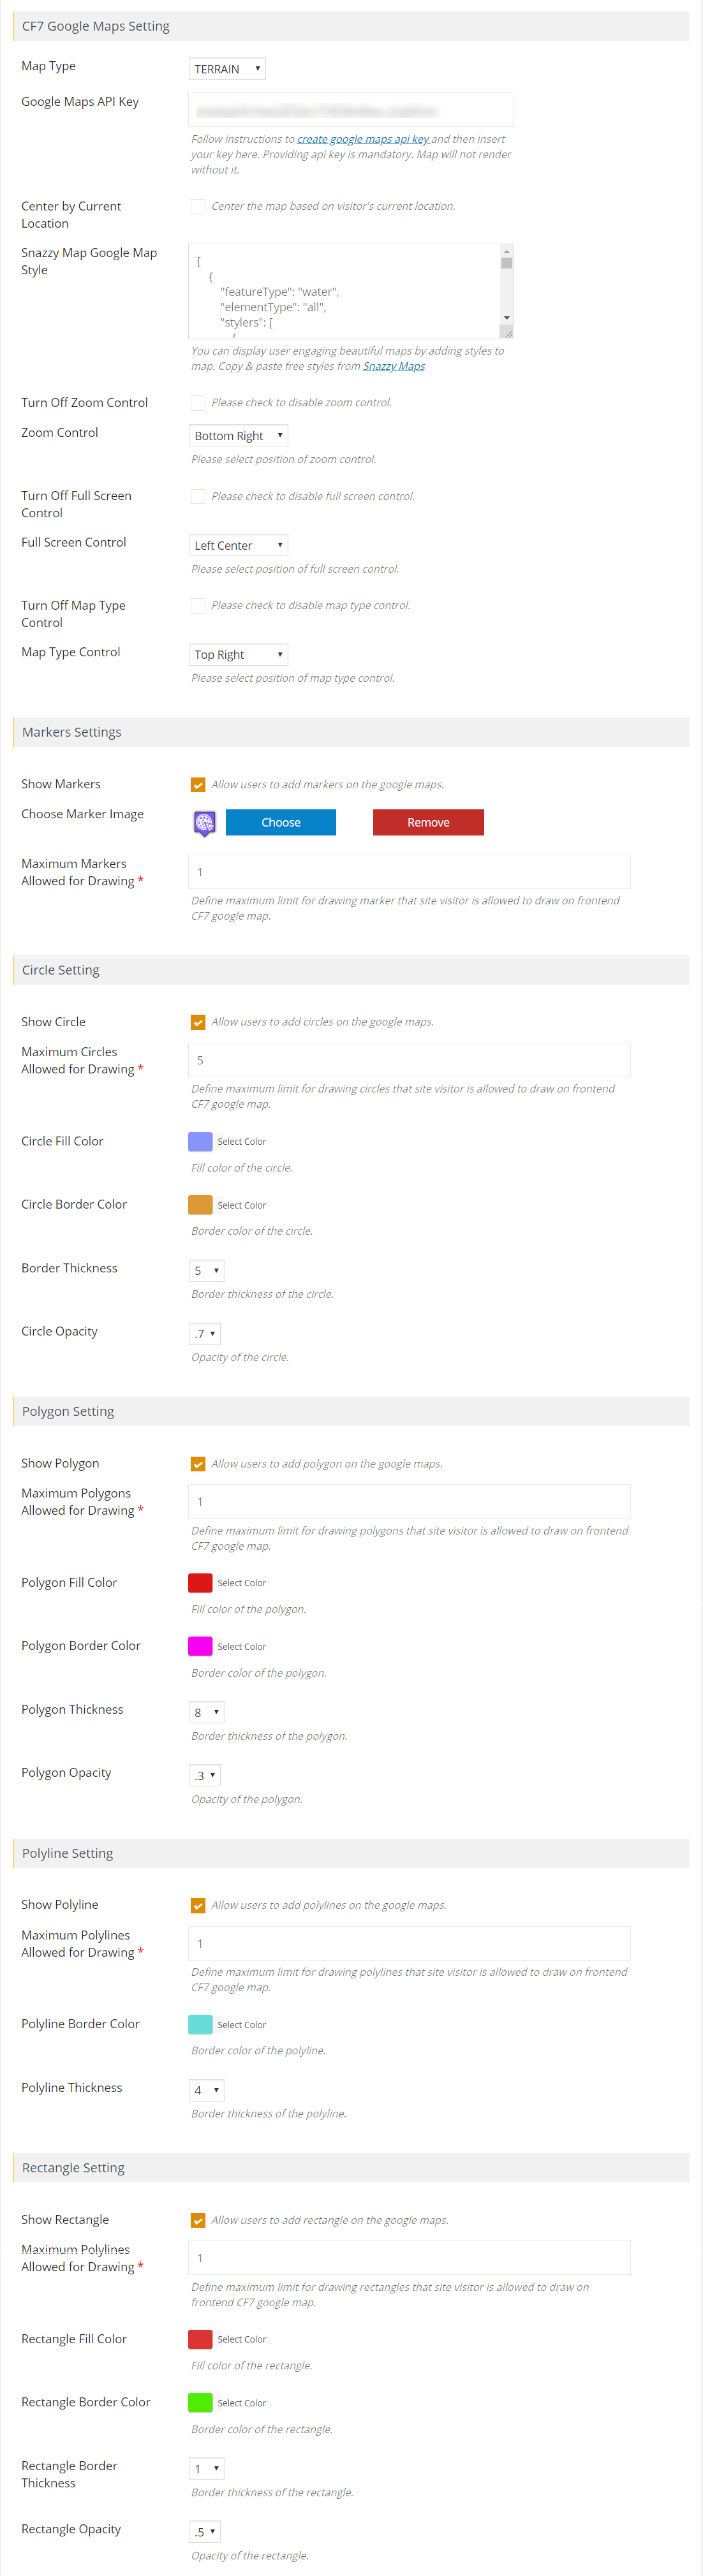Screen dimensions: 703x2576
Task: Toggle the Show Polygon checkbox
Action: [198, 1464]
